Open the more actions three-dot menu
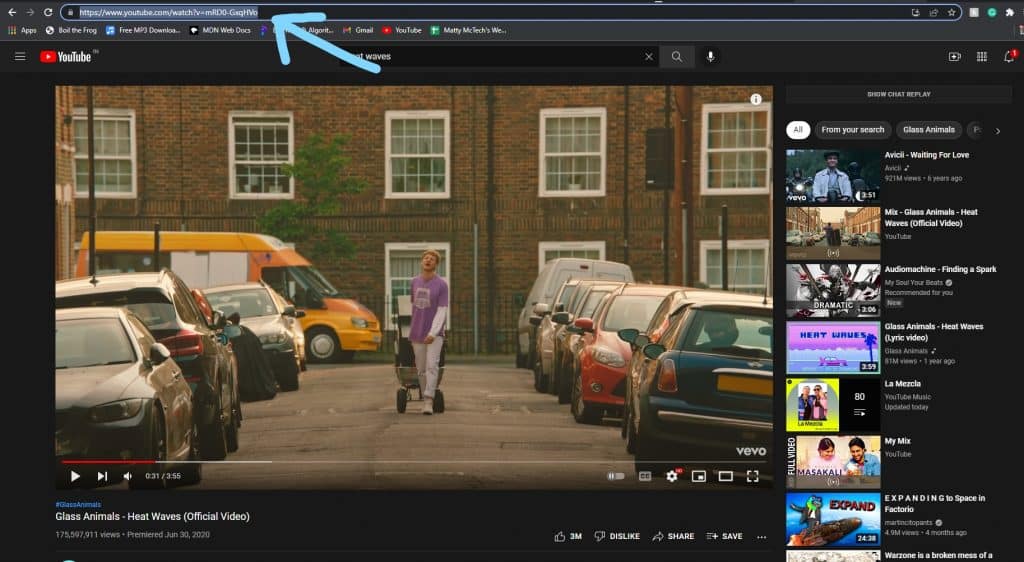 point(761,537)
